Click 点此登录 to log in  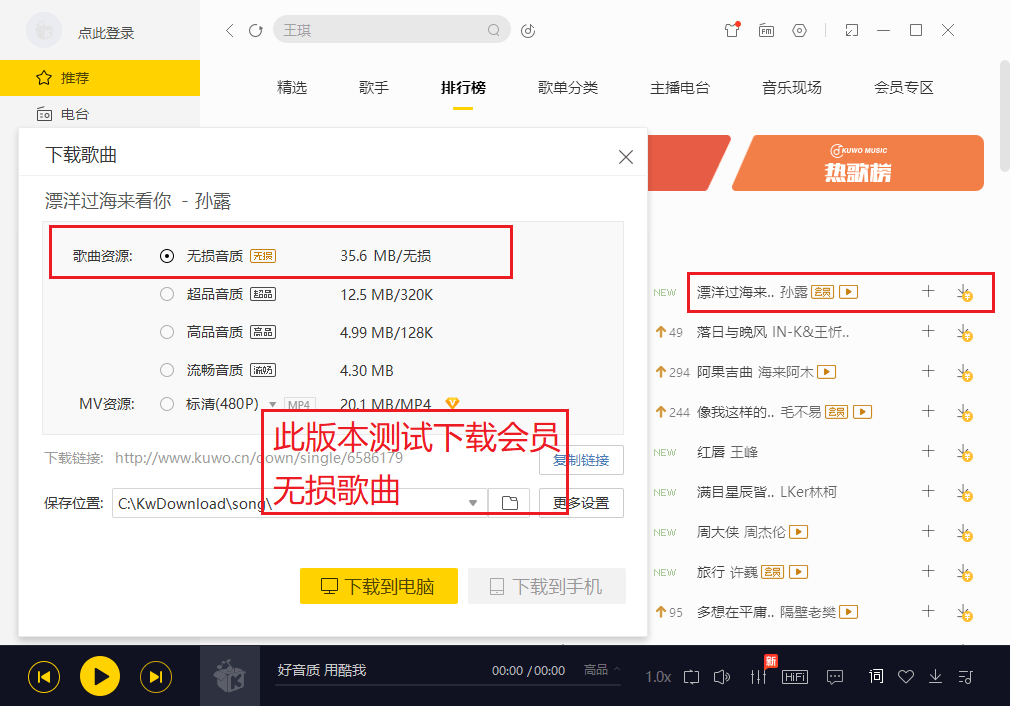[x=106, y=33]
